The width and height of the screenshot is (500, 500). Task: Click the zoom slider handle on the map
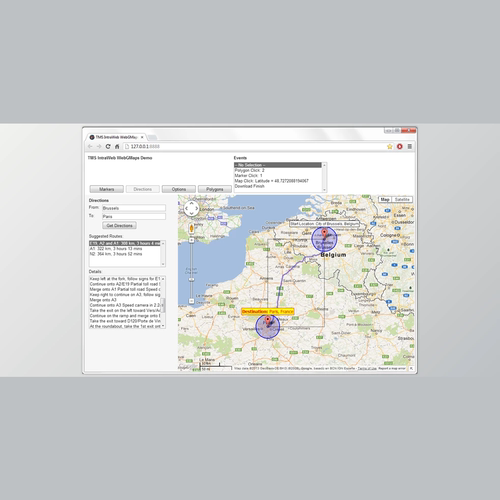pos(191,280)
